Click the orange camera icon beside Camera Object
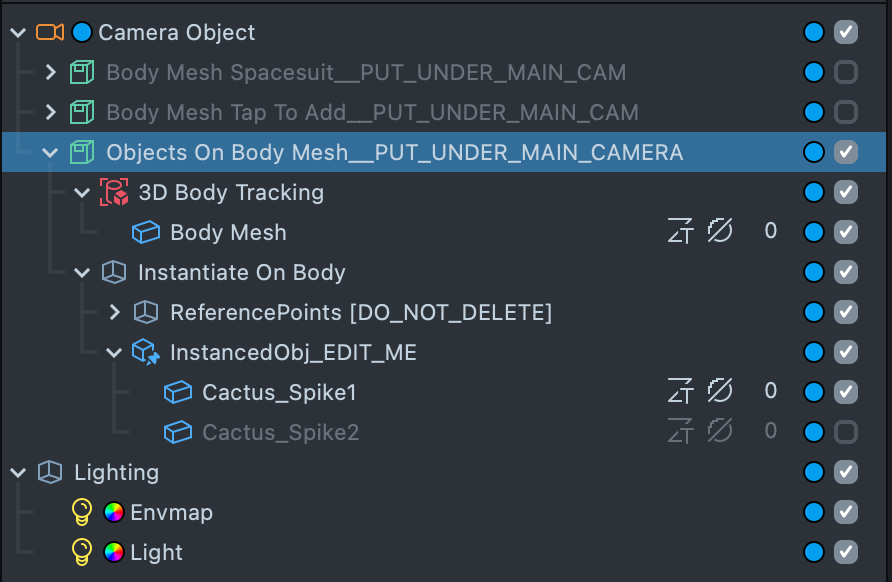Image resolution: width=892 pixels, height=582 pixels. (x=49, y=32)
